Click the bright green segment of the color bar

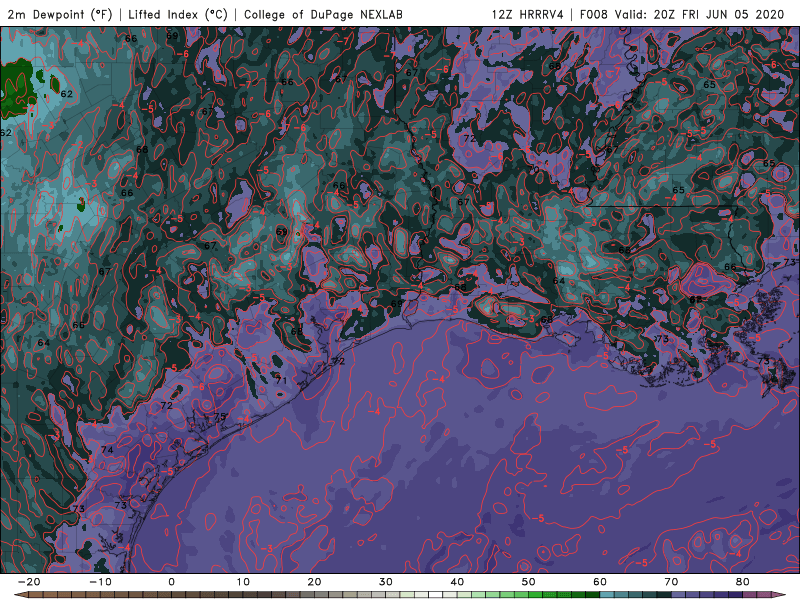click(x=536, y=594)
